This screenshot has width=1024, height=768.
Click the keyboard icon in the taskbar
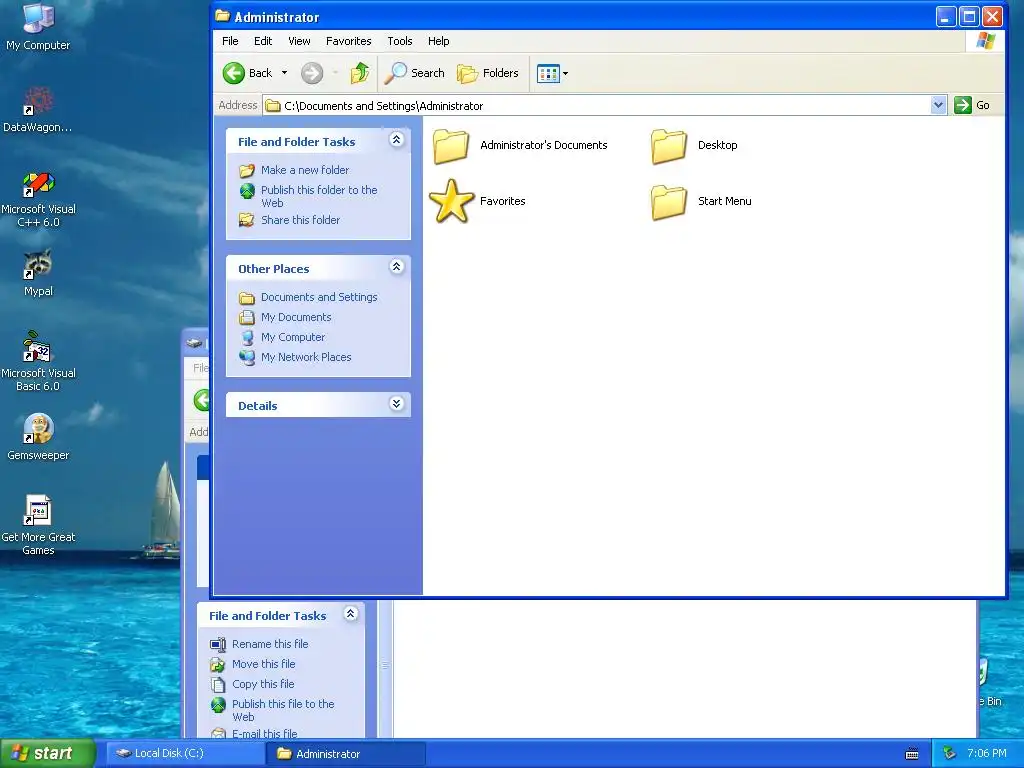pos(912,754)
